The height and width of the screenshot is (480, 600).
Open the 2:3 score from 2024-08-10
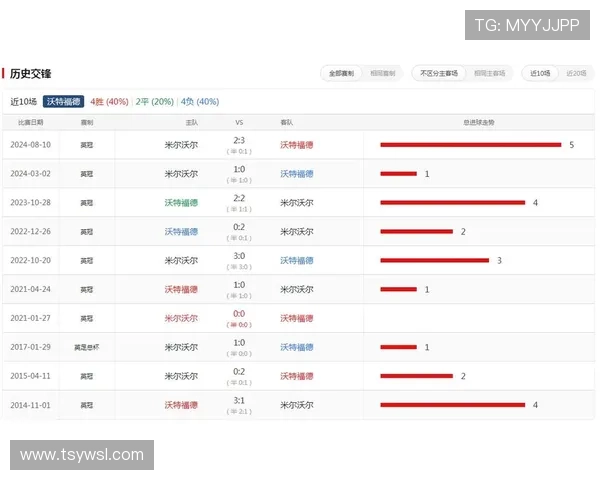tap(239, 141)
